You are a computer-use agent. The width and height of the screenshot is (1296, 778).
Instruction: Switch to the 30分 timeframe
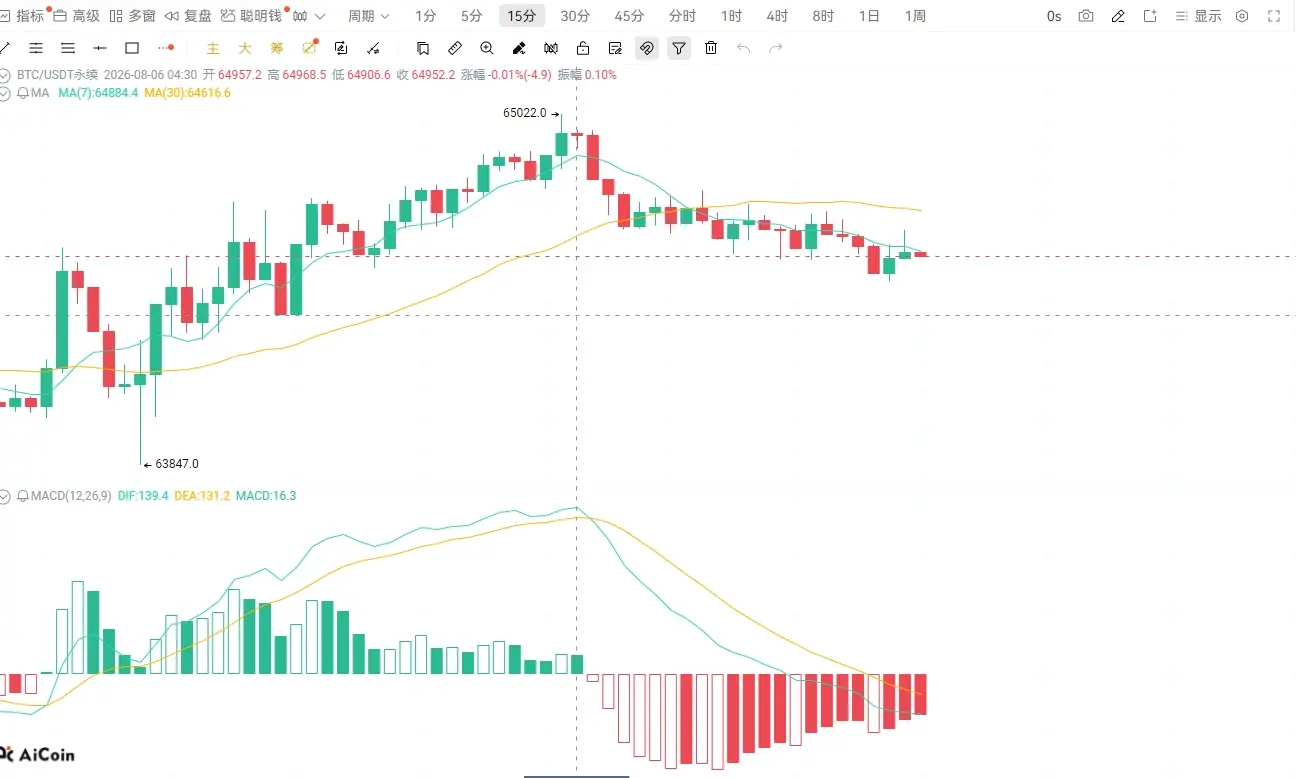click(575, 16)
